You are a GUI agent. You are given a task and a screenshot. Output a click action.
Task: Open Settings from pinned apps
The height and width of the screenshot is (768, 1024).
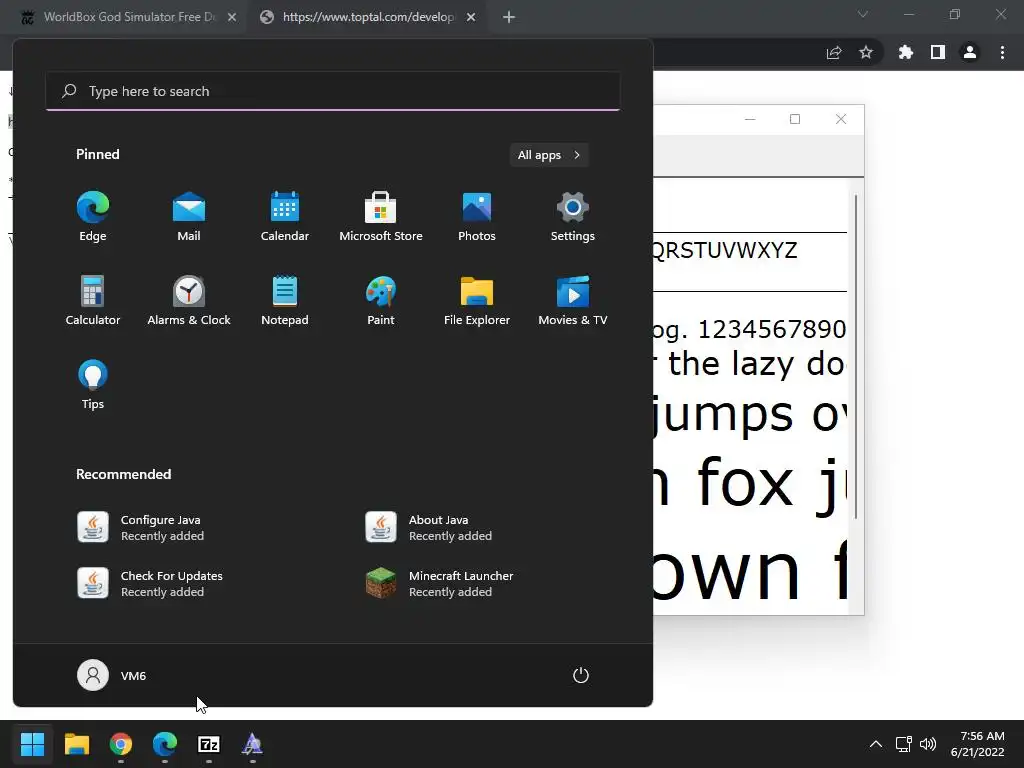click(573, 217)
